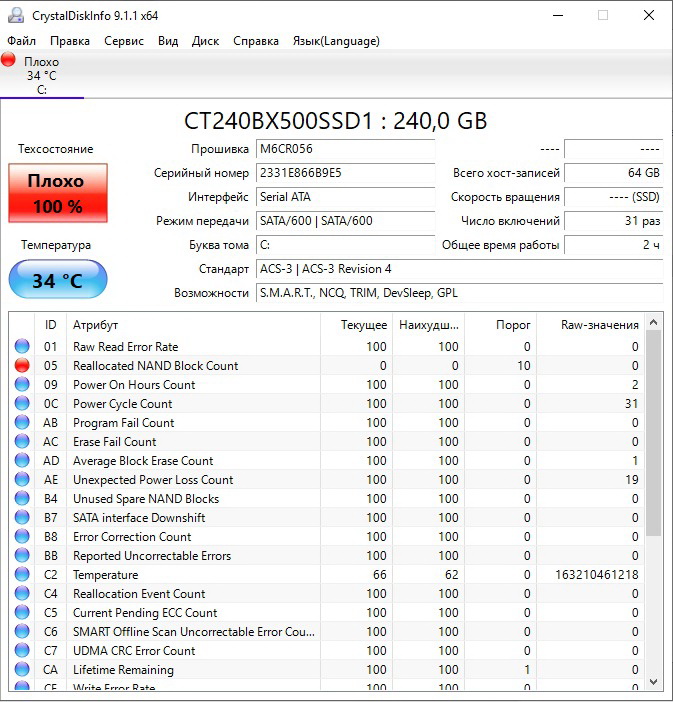Viewport: 673px width, 702px height.
Task: Click the icon beside SMART Offline Scan Uncorrectable
Action: [22, 631]
